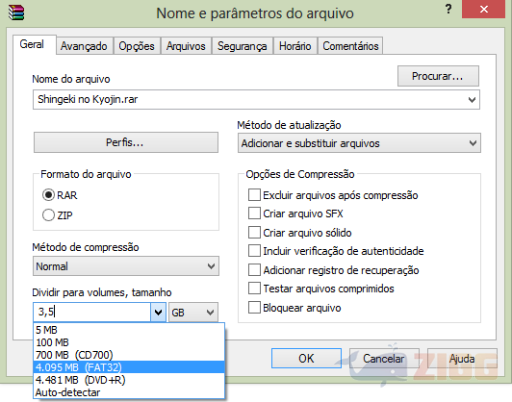
Task: Check Testar arquivos comprimidos
Action: (x=254, y=288)
